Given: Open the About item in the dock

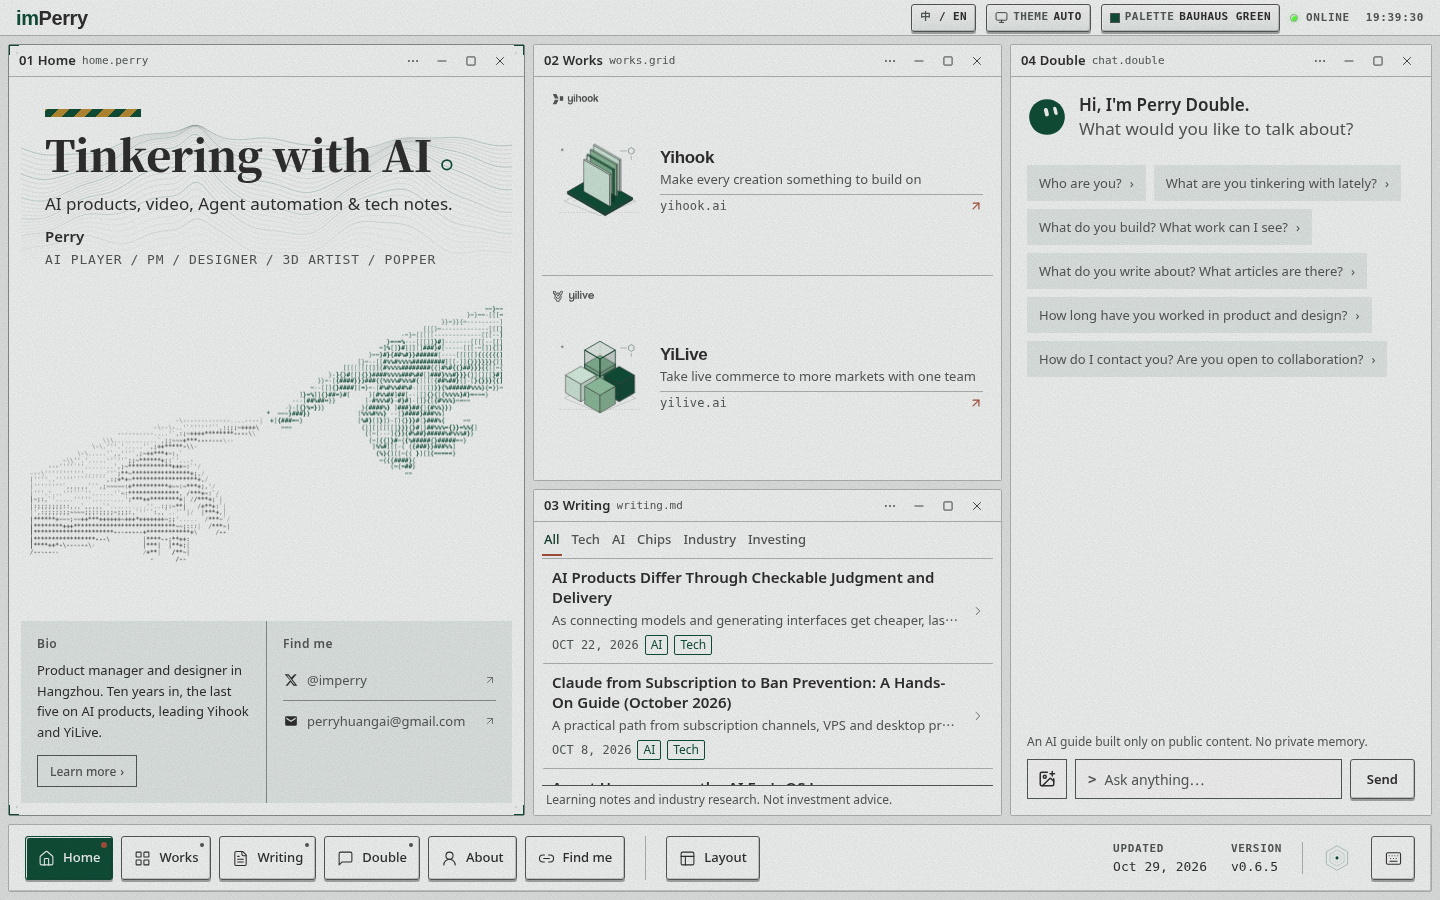Looking at the screenshot, I should click(x=472, y=858).
